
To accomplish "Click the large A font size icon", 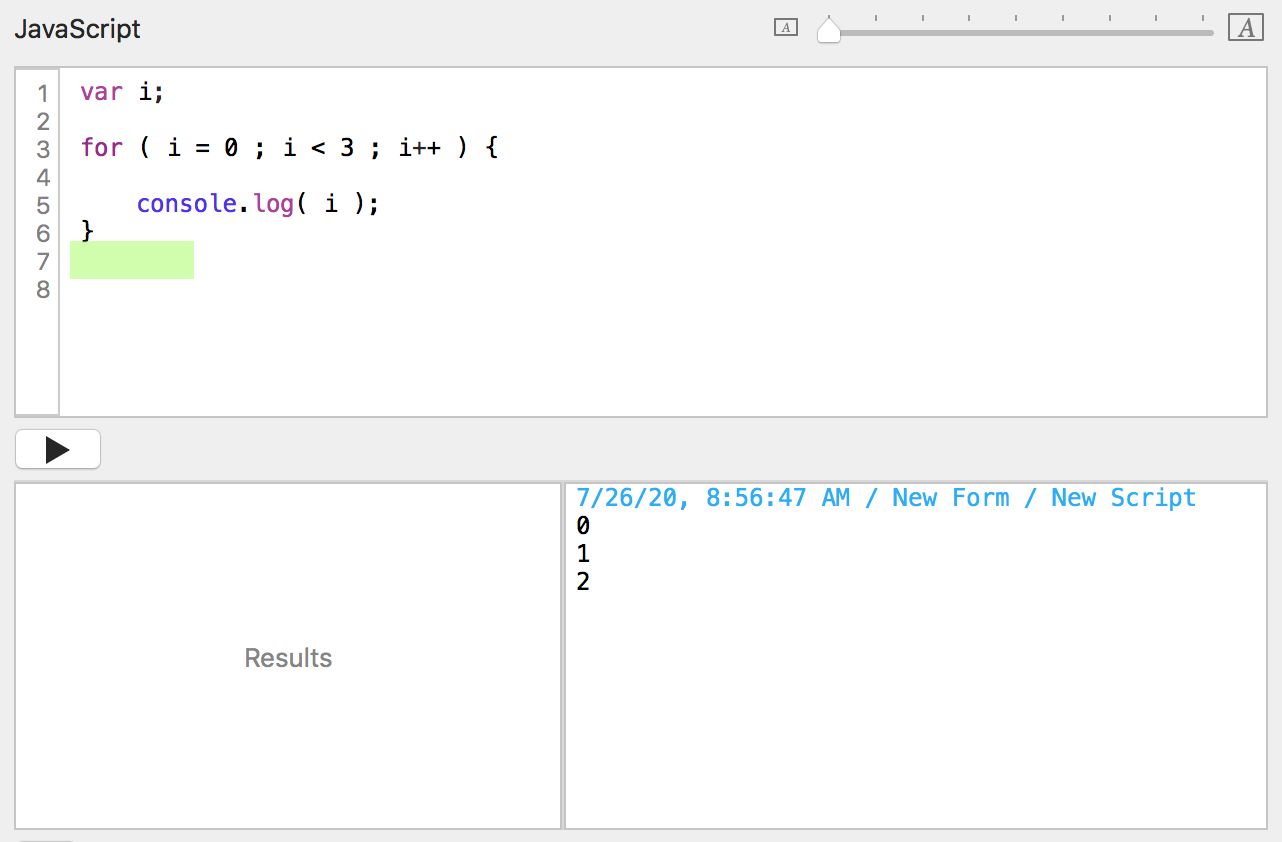I will [x=1246, y=28].
